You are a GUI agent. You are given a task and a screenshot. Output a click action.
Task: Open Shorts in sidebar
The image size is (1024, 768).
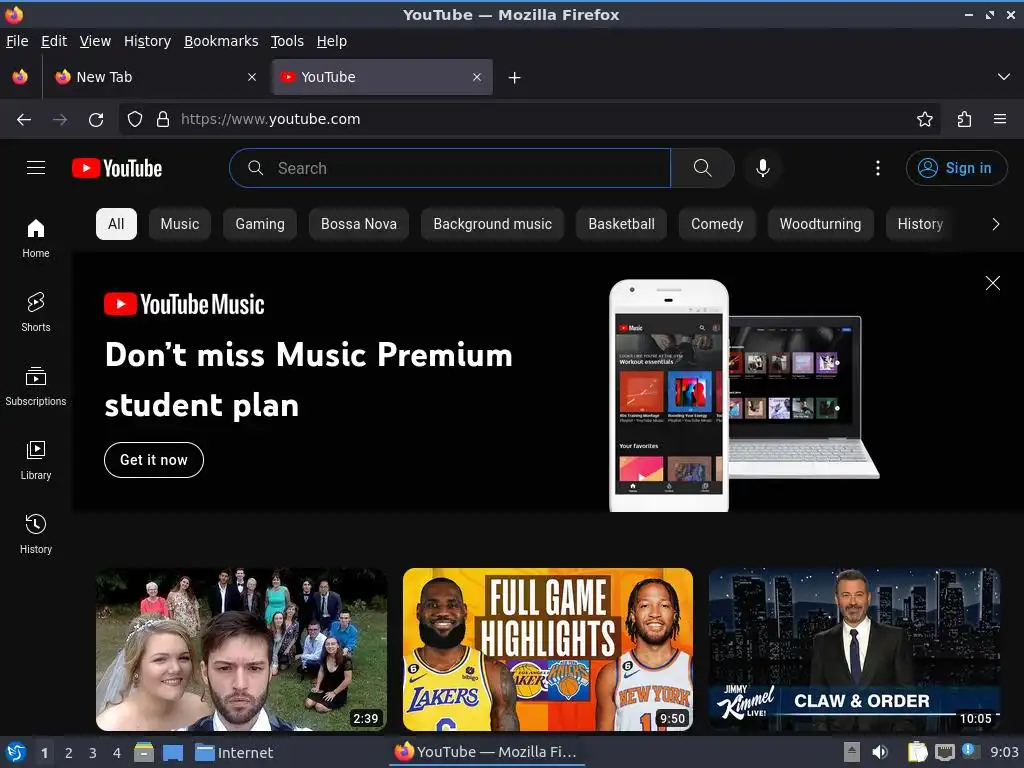(36, 312)
